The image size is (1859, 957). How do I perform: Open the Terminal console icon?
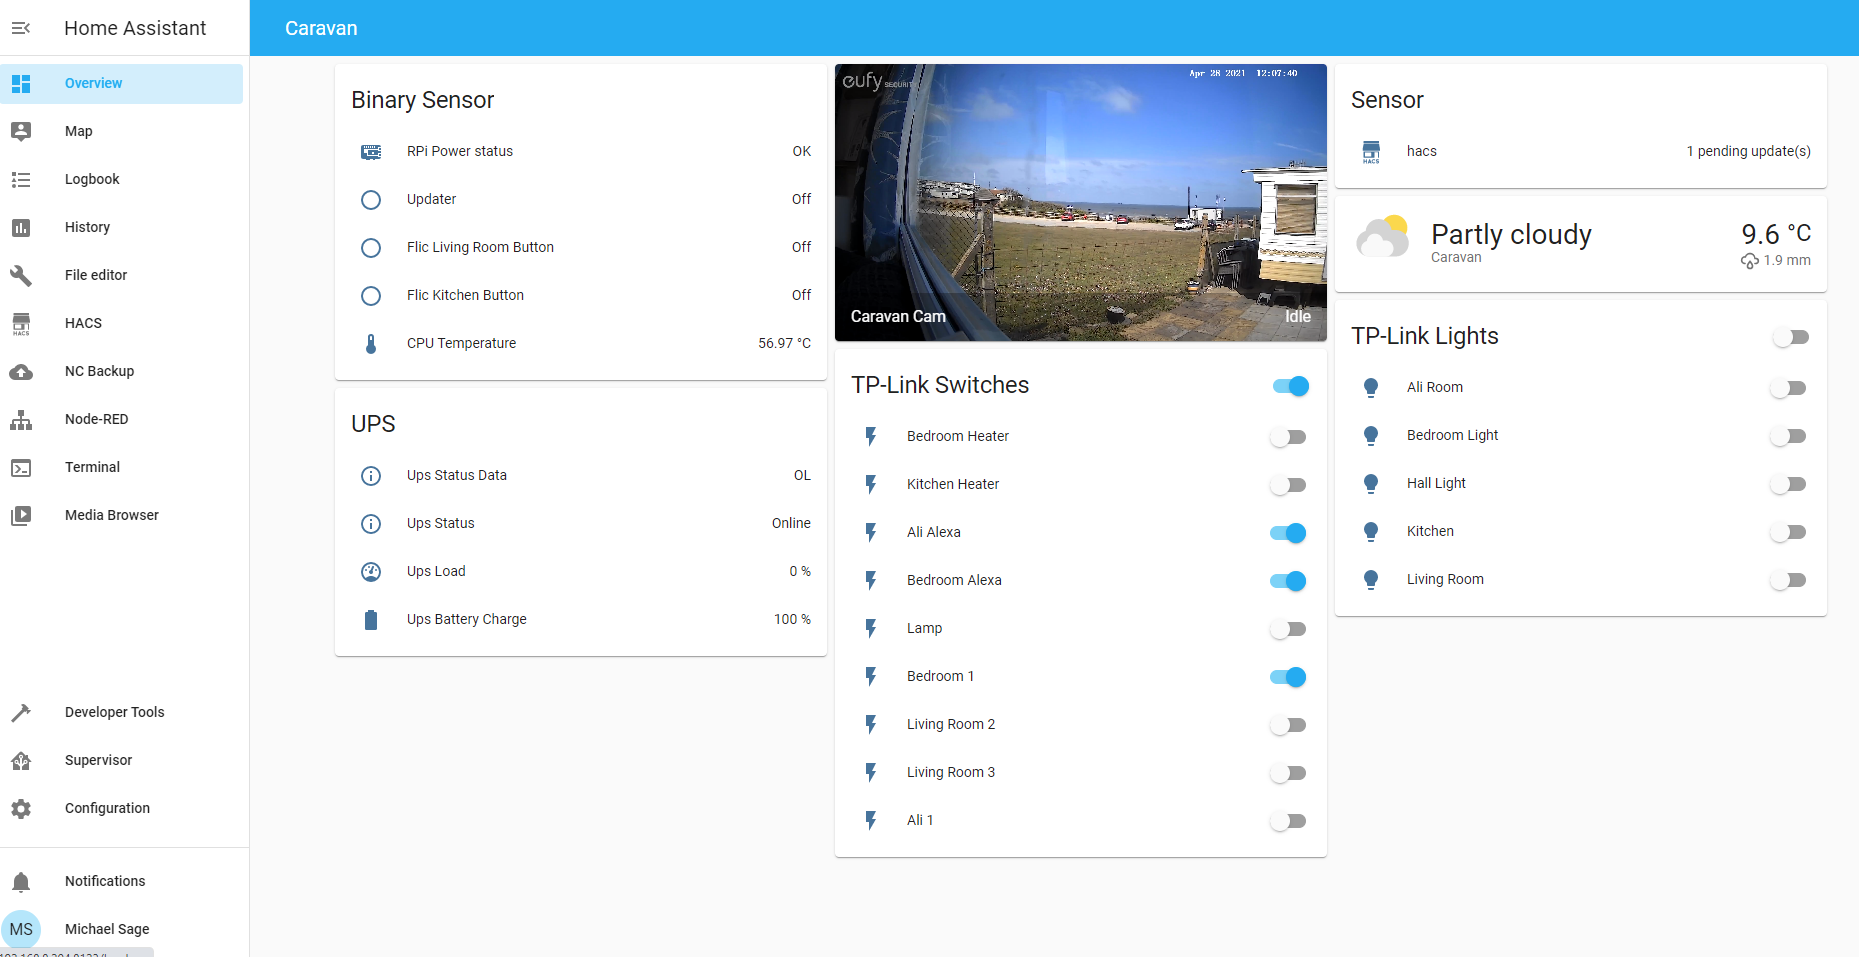(21, 467)
